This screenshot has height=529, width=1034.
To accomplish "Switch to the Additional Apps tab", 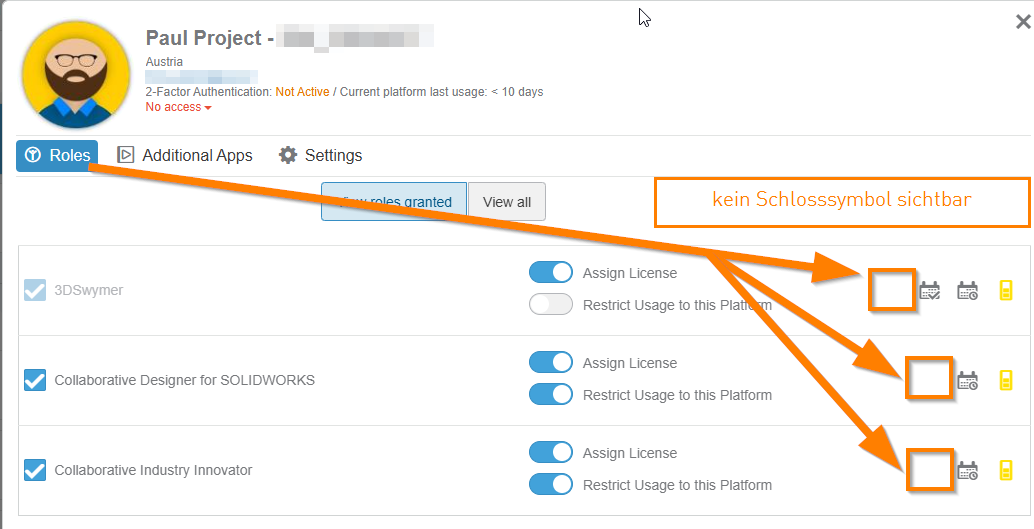I will pyautogui.click(x=185, y=155).
